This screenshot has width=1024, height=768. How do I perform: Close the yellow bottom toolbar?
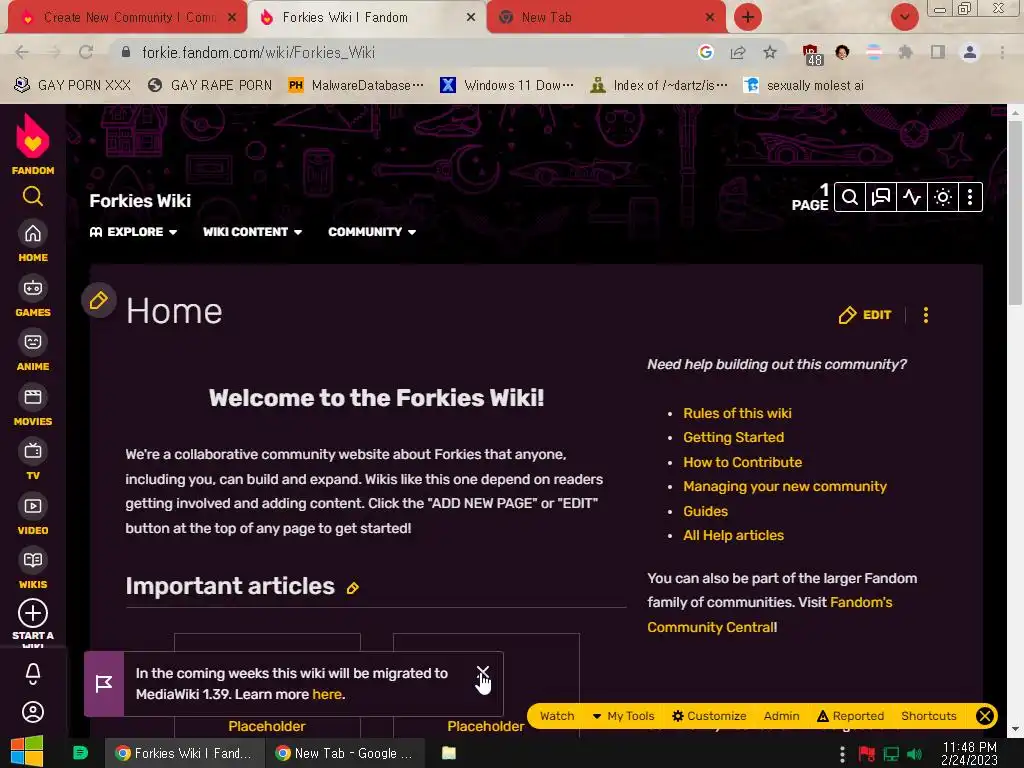(985, 716)
